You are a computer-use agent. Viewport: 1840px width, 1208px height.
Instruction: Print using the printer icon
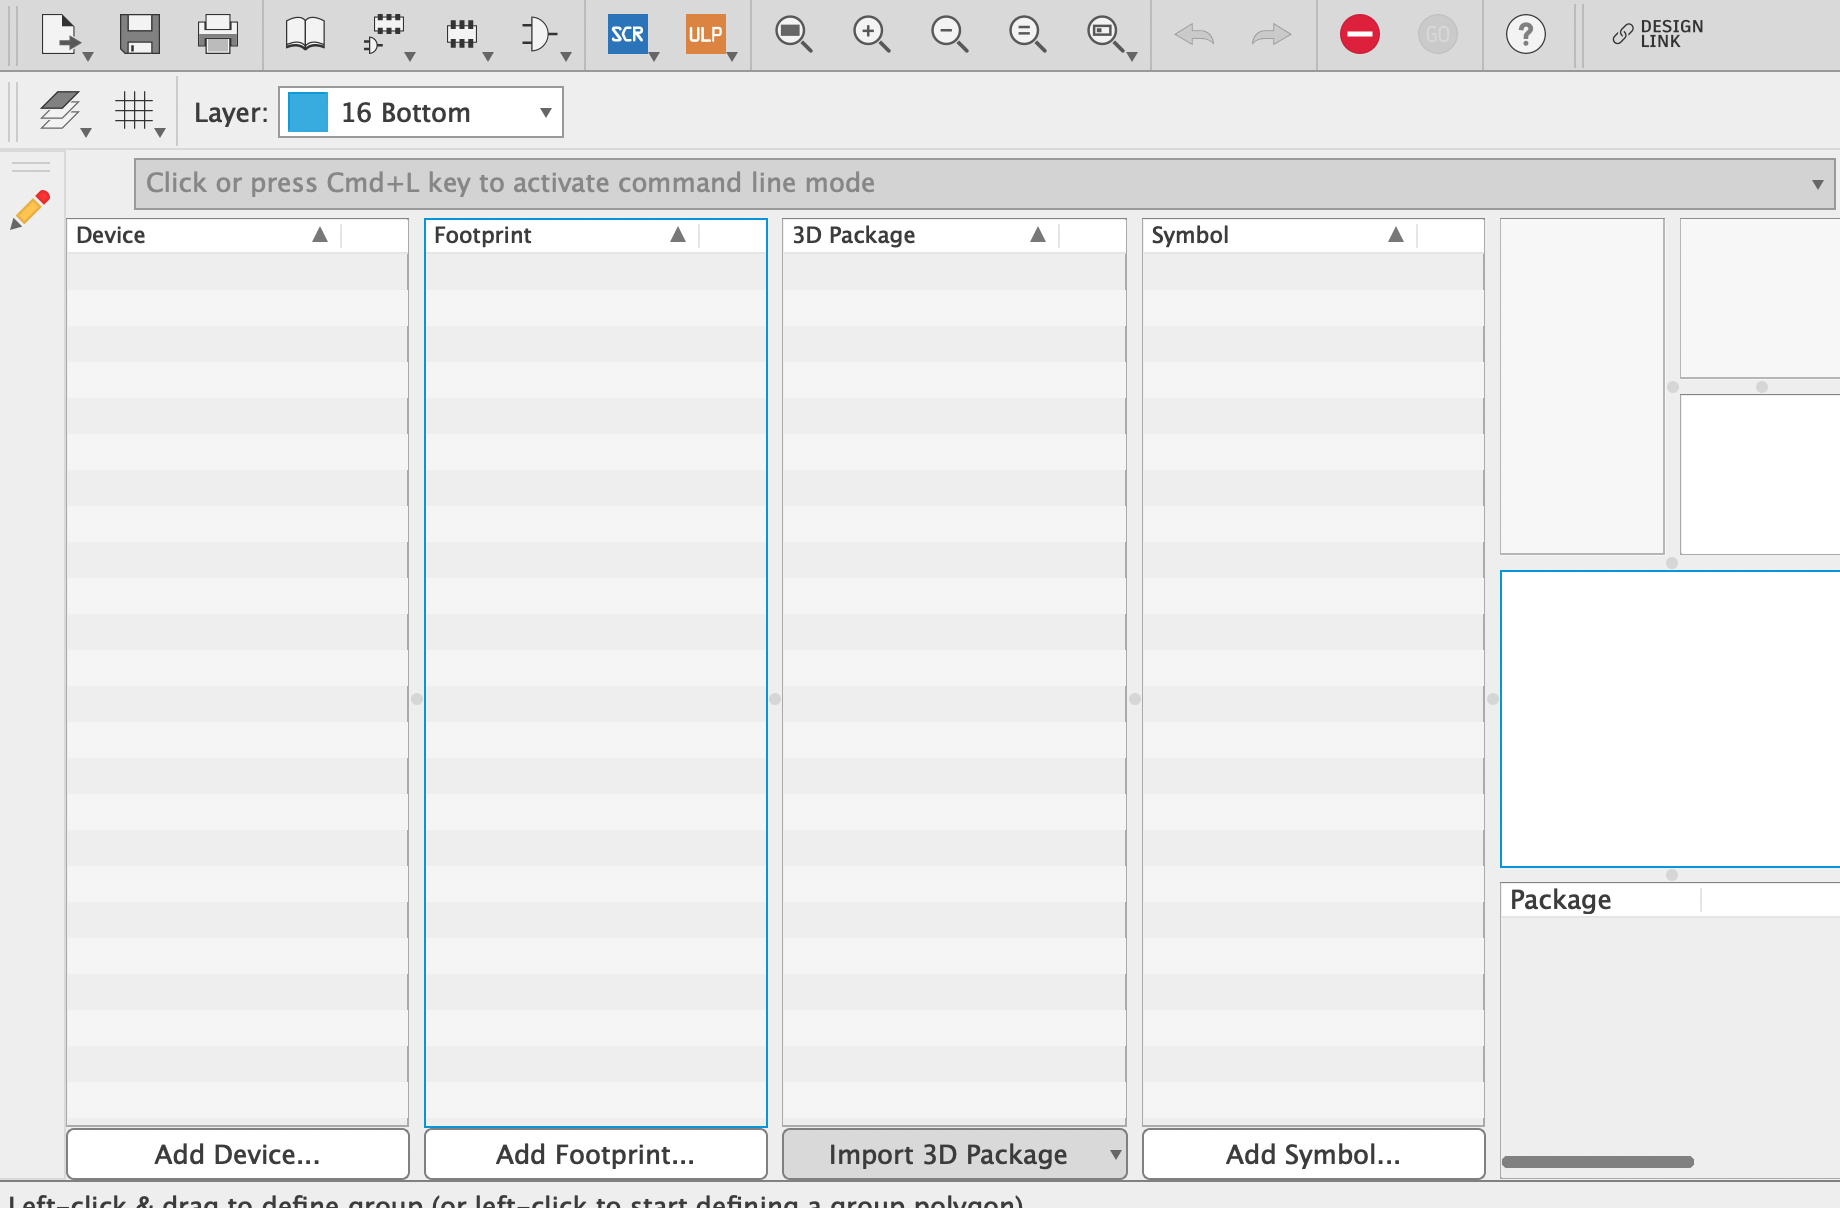tap(218, 34)
